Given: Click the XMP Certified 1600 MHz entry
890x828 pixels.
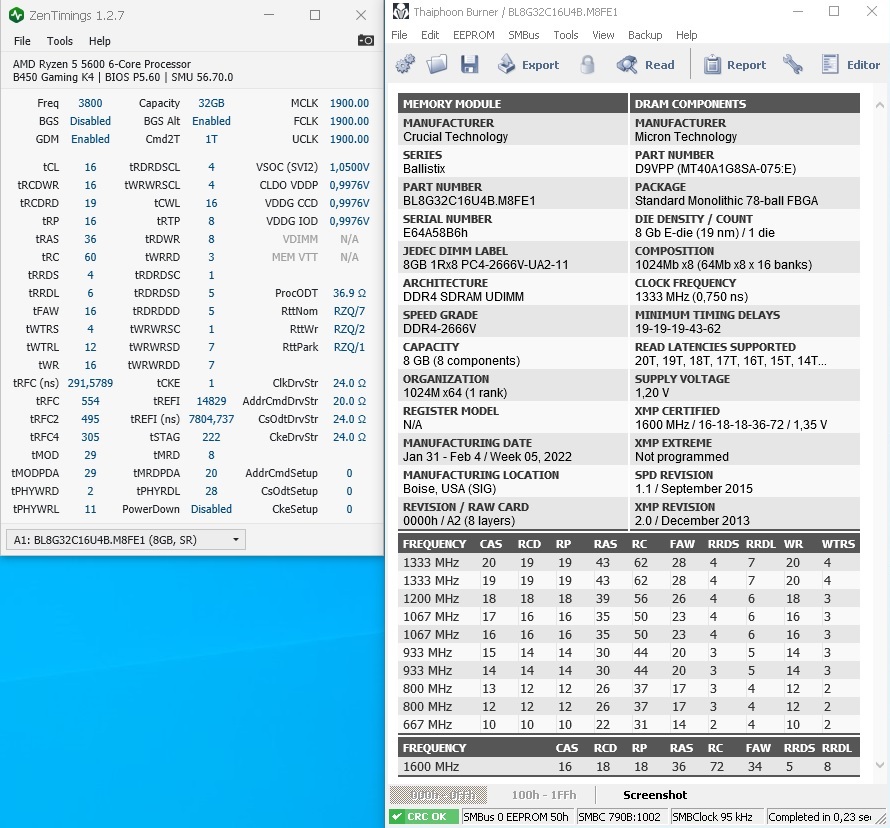Looking at the screenshot, I should click(x=731, y=424).
